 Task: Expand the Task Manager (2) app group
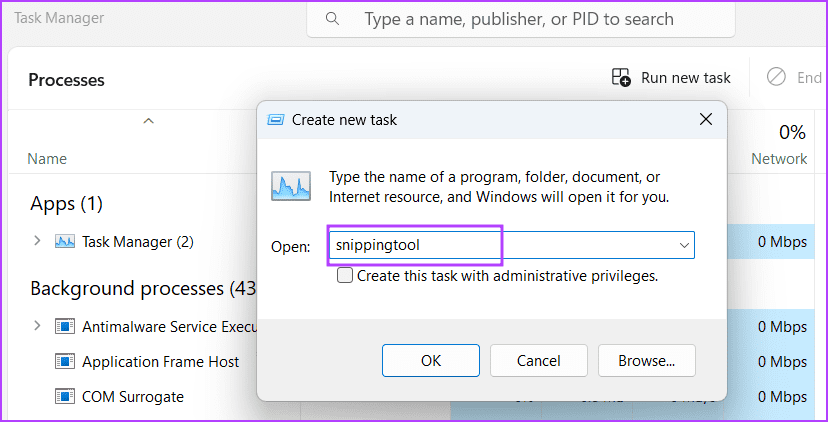tap(37, 241)
